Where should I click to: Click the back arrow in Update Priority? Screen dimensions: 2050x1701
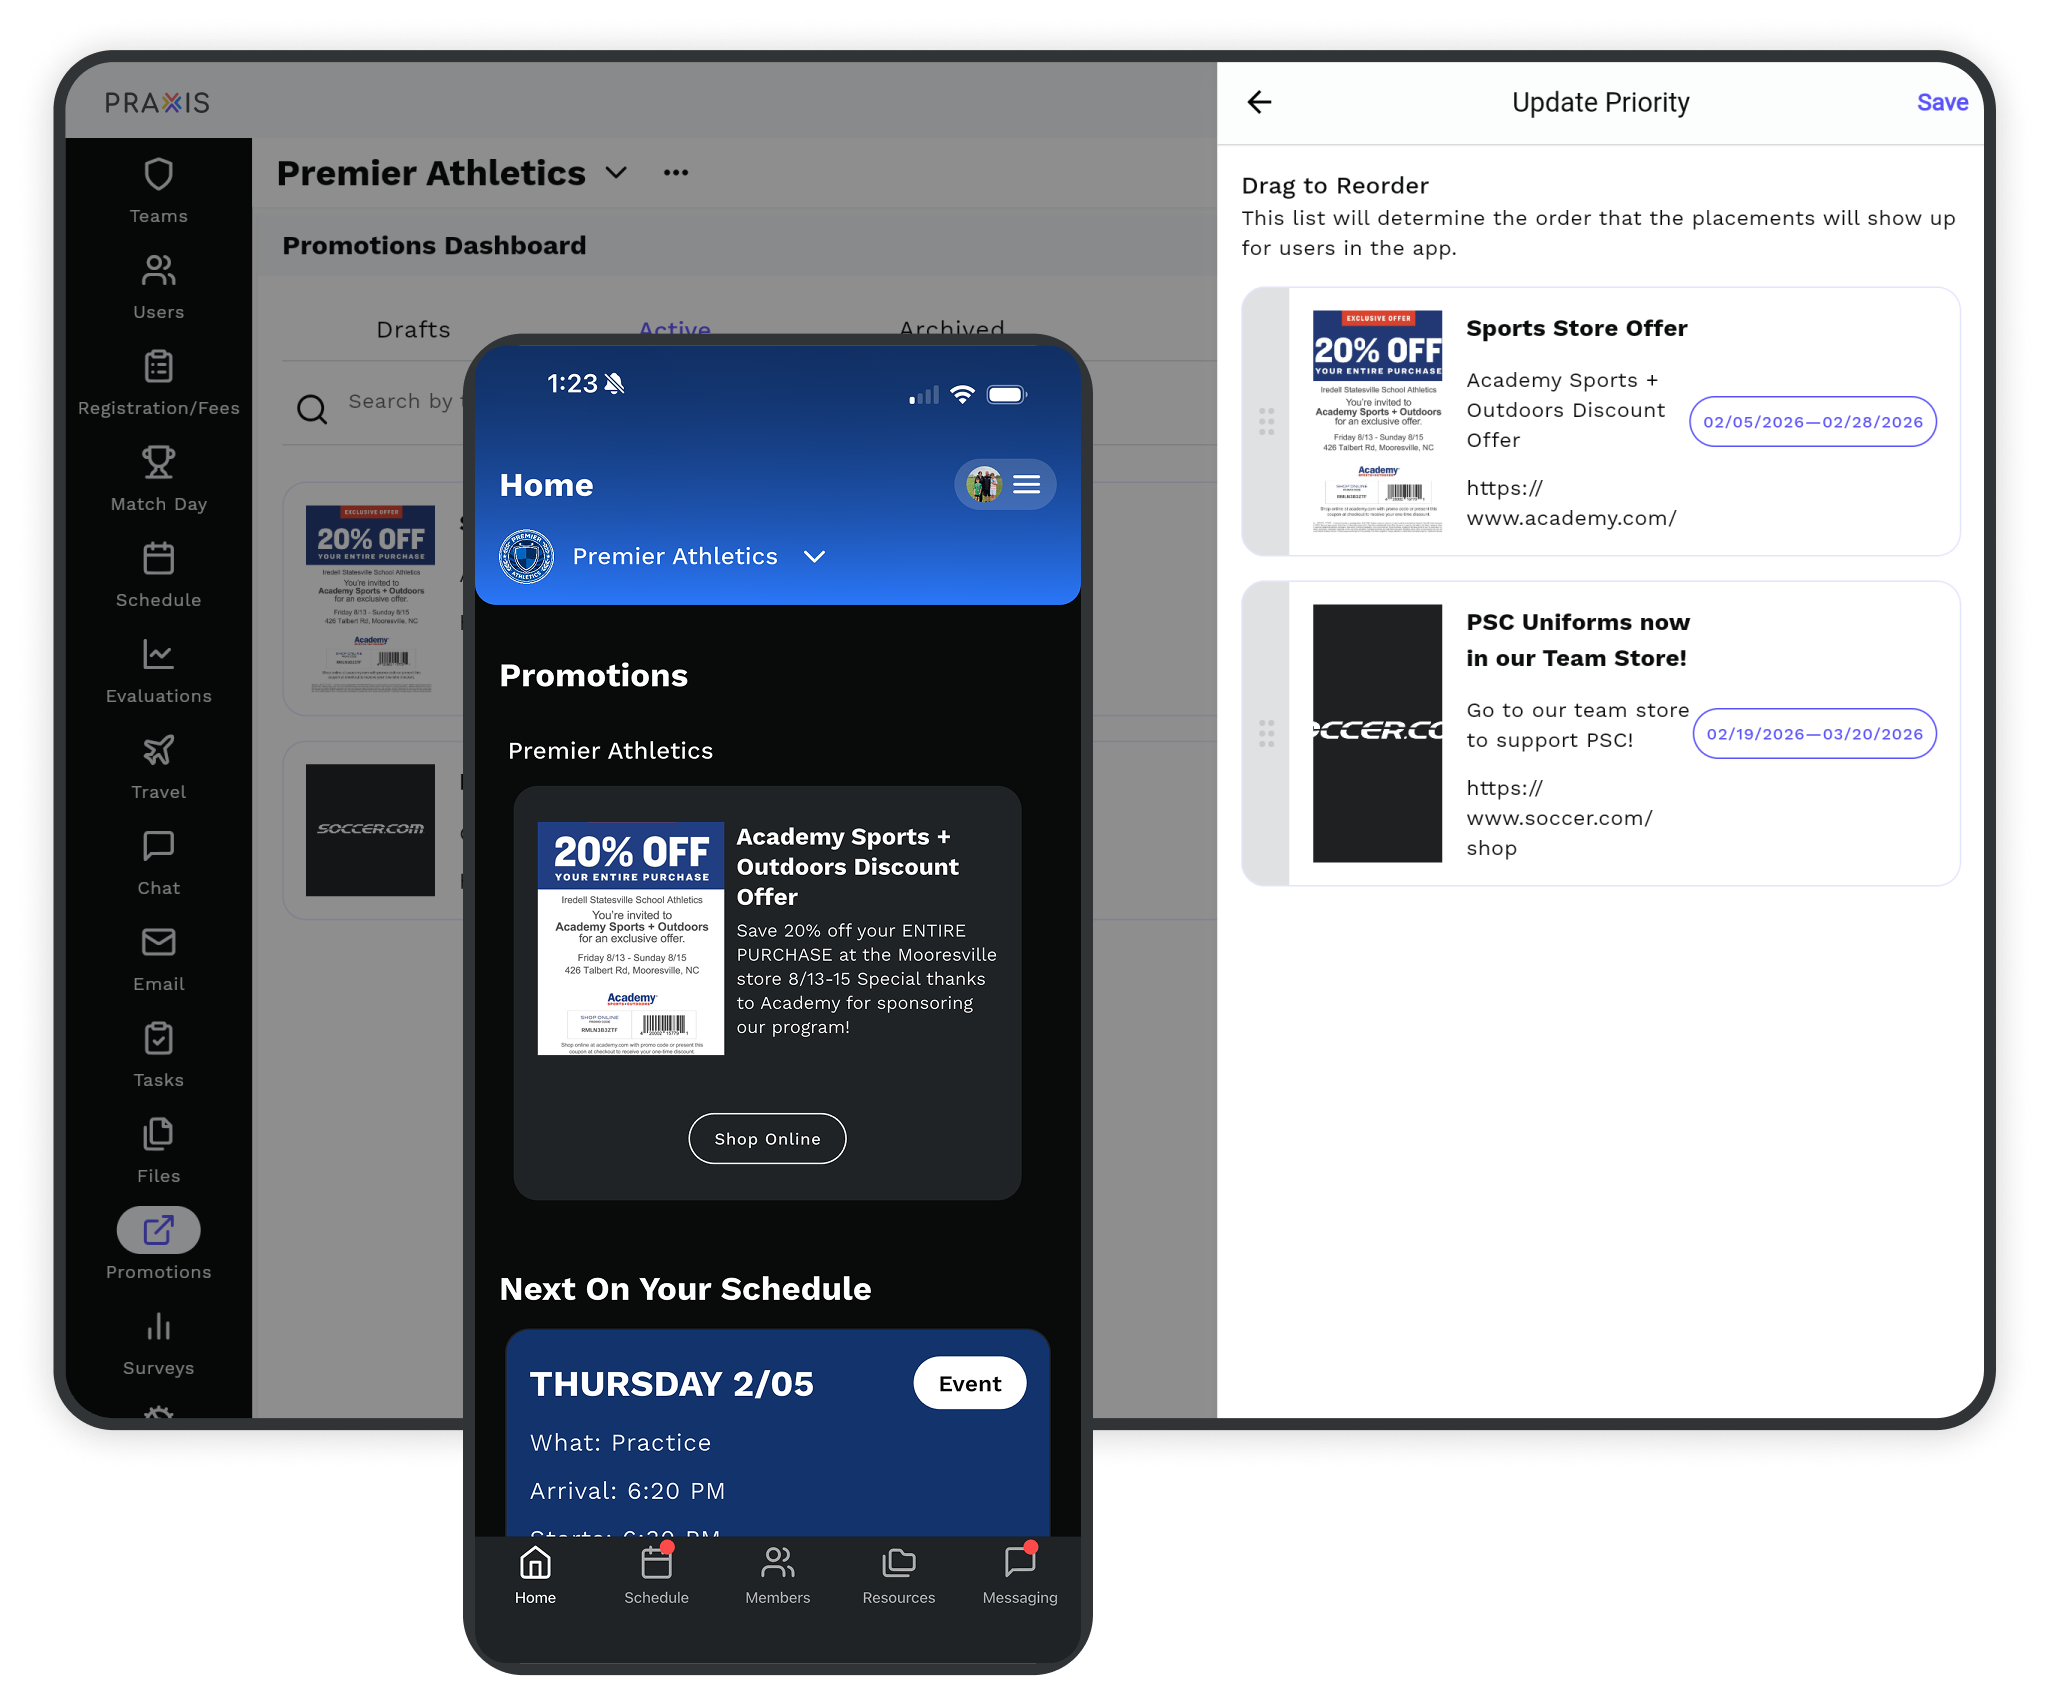point(1260,102)
